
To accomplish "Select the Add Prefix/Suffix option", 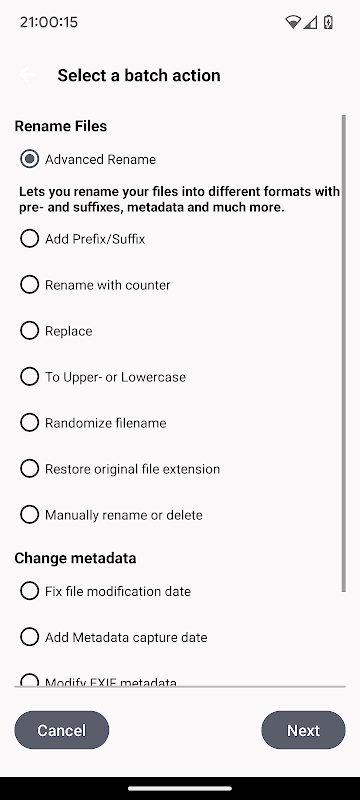I will [x=83, y=239].
